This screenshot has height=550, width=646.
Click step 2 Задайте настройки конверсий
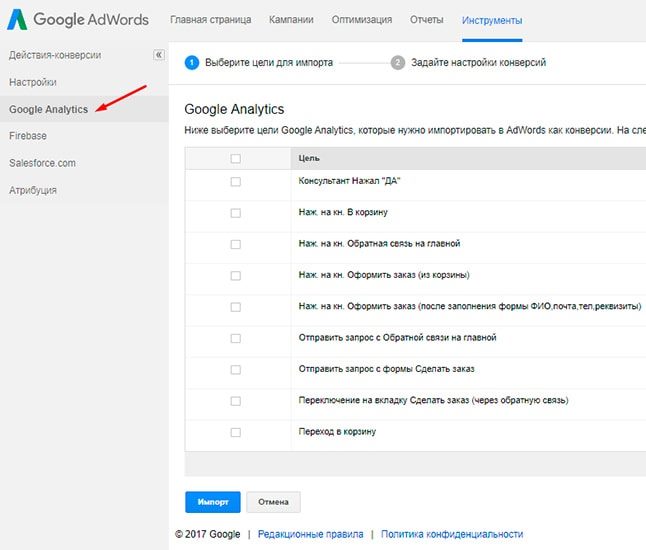click(x=468, y=63)
